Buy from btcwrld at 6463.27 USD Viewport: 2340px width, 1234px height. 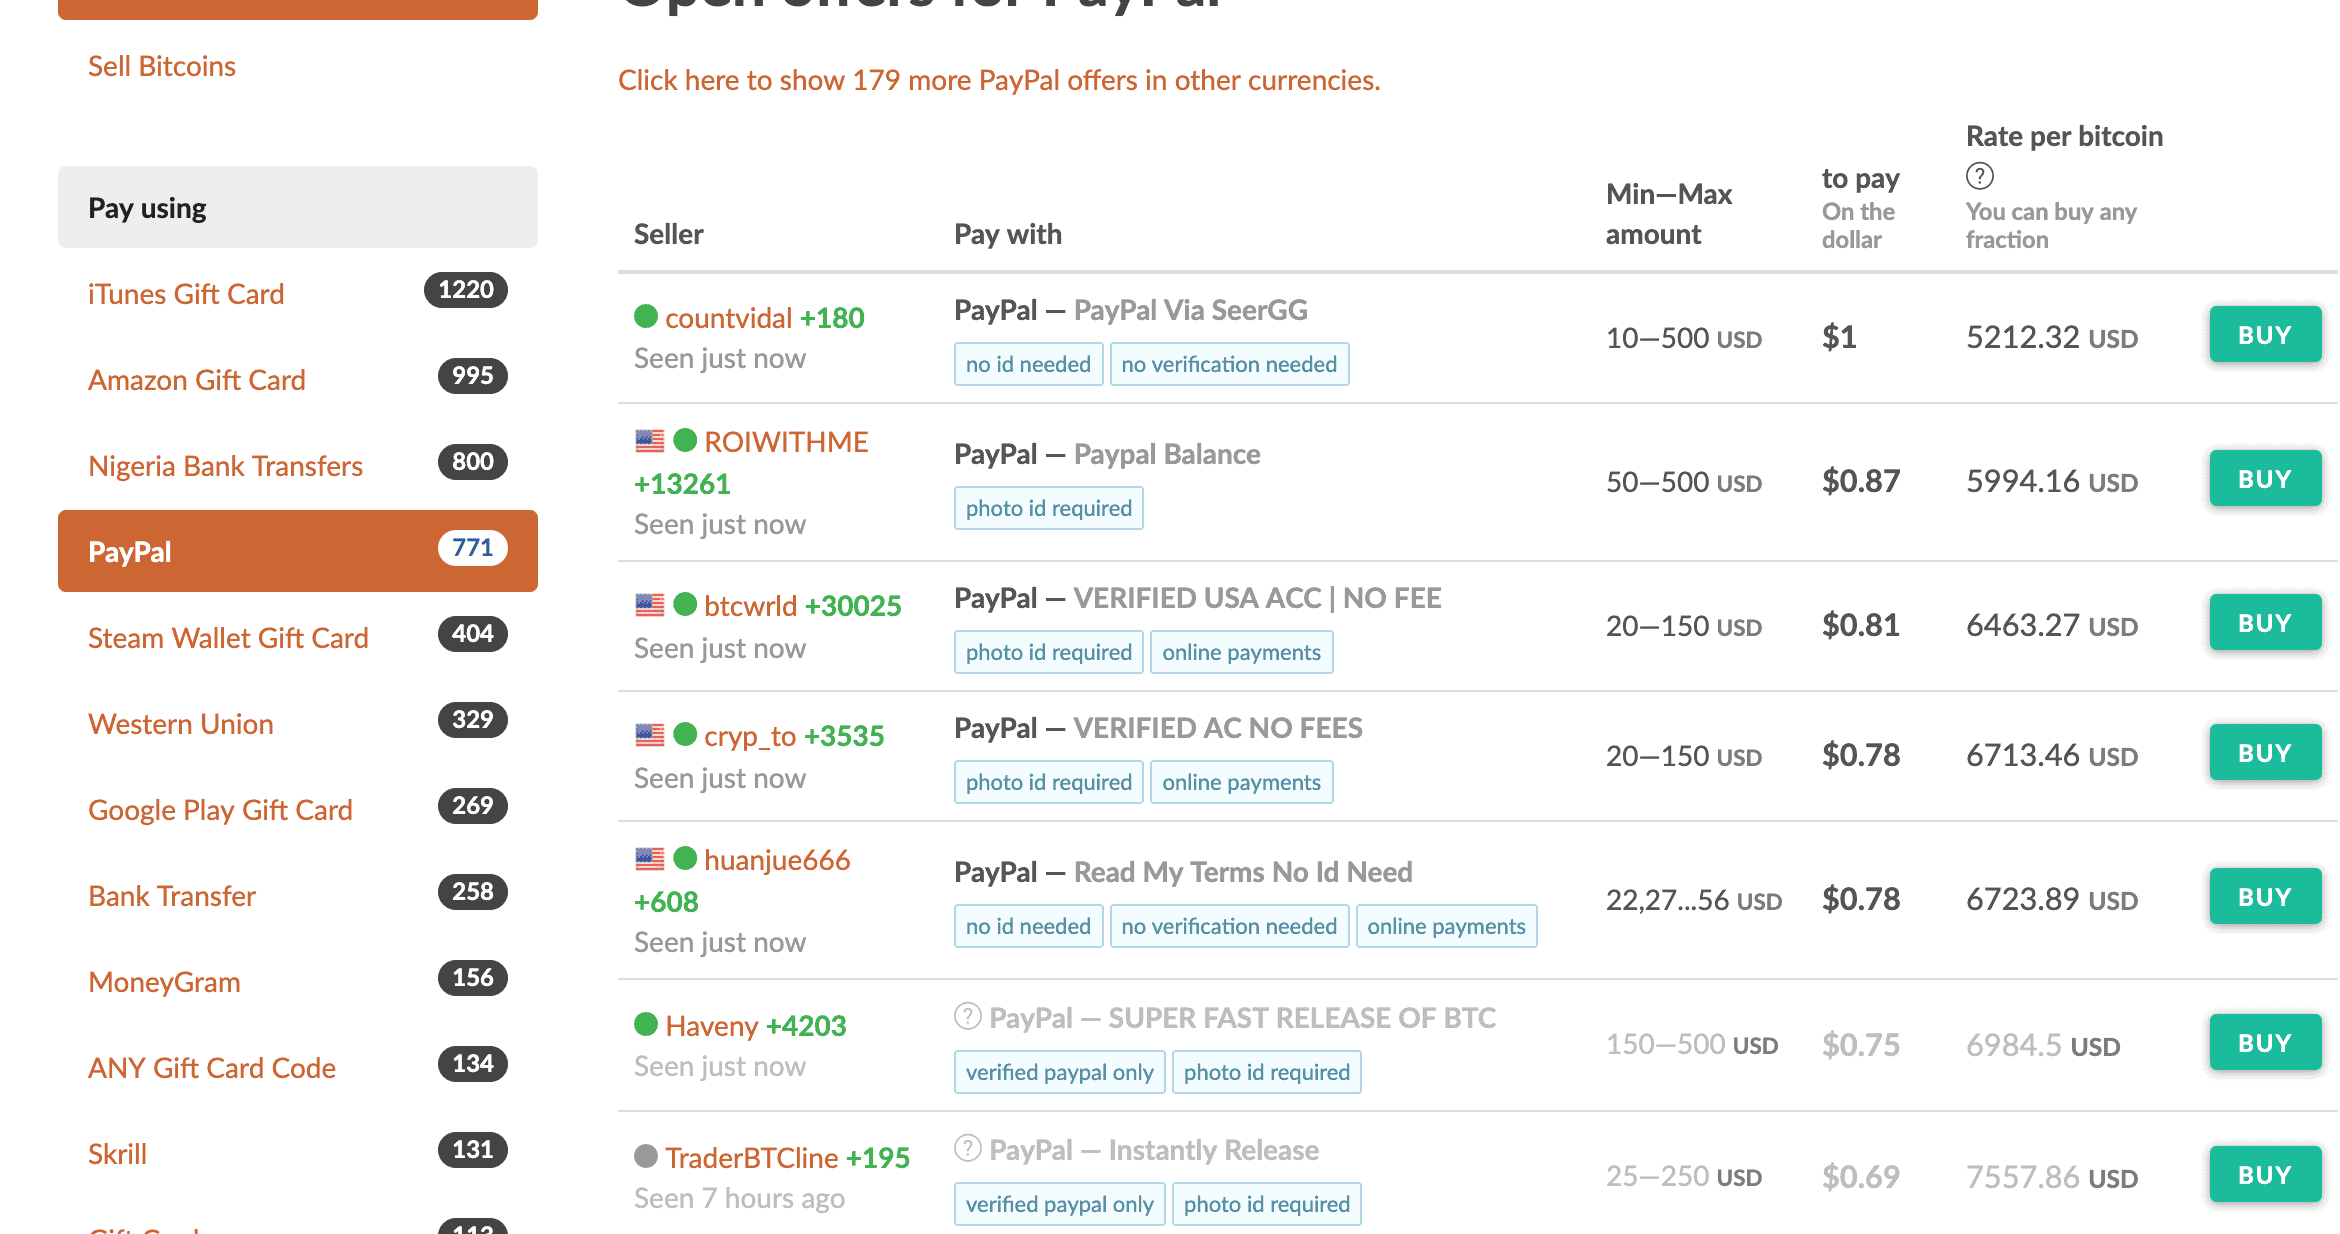(x=2265, y=623)
